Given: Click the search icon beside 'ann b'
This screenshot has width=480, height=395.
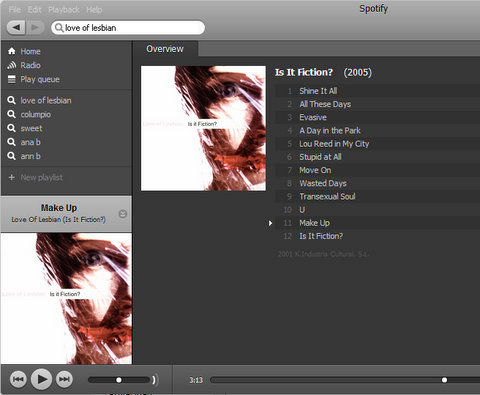Looking at the screenshot, I should click(x=11, y=156).
